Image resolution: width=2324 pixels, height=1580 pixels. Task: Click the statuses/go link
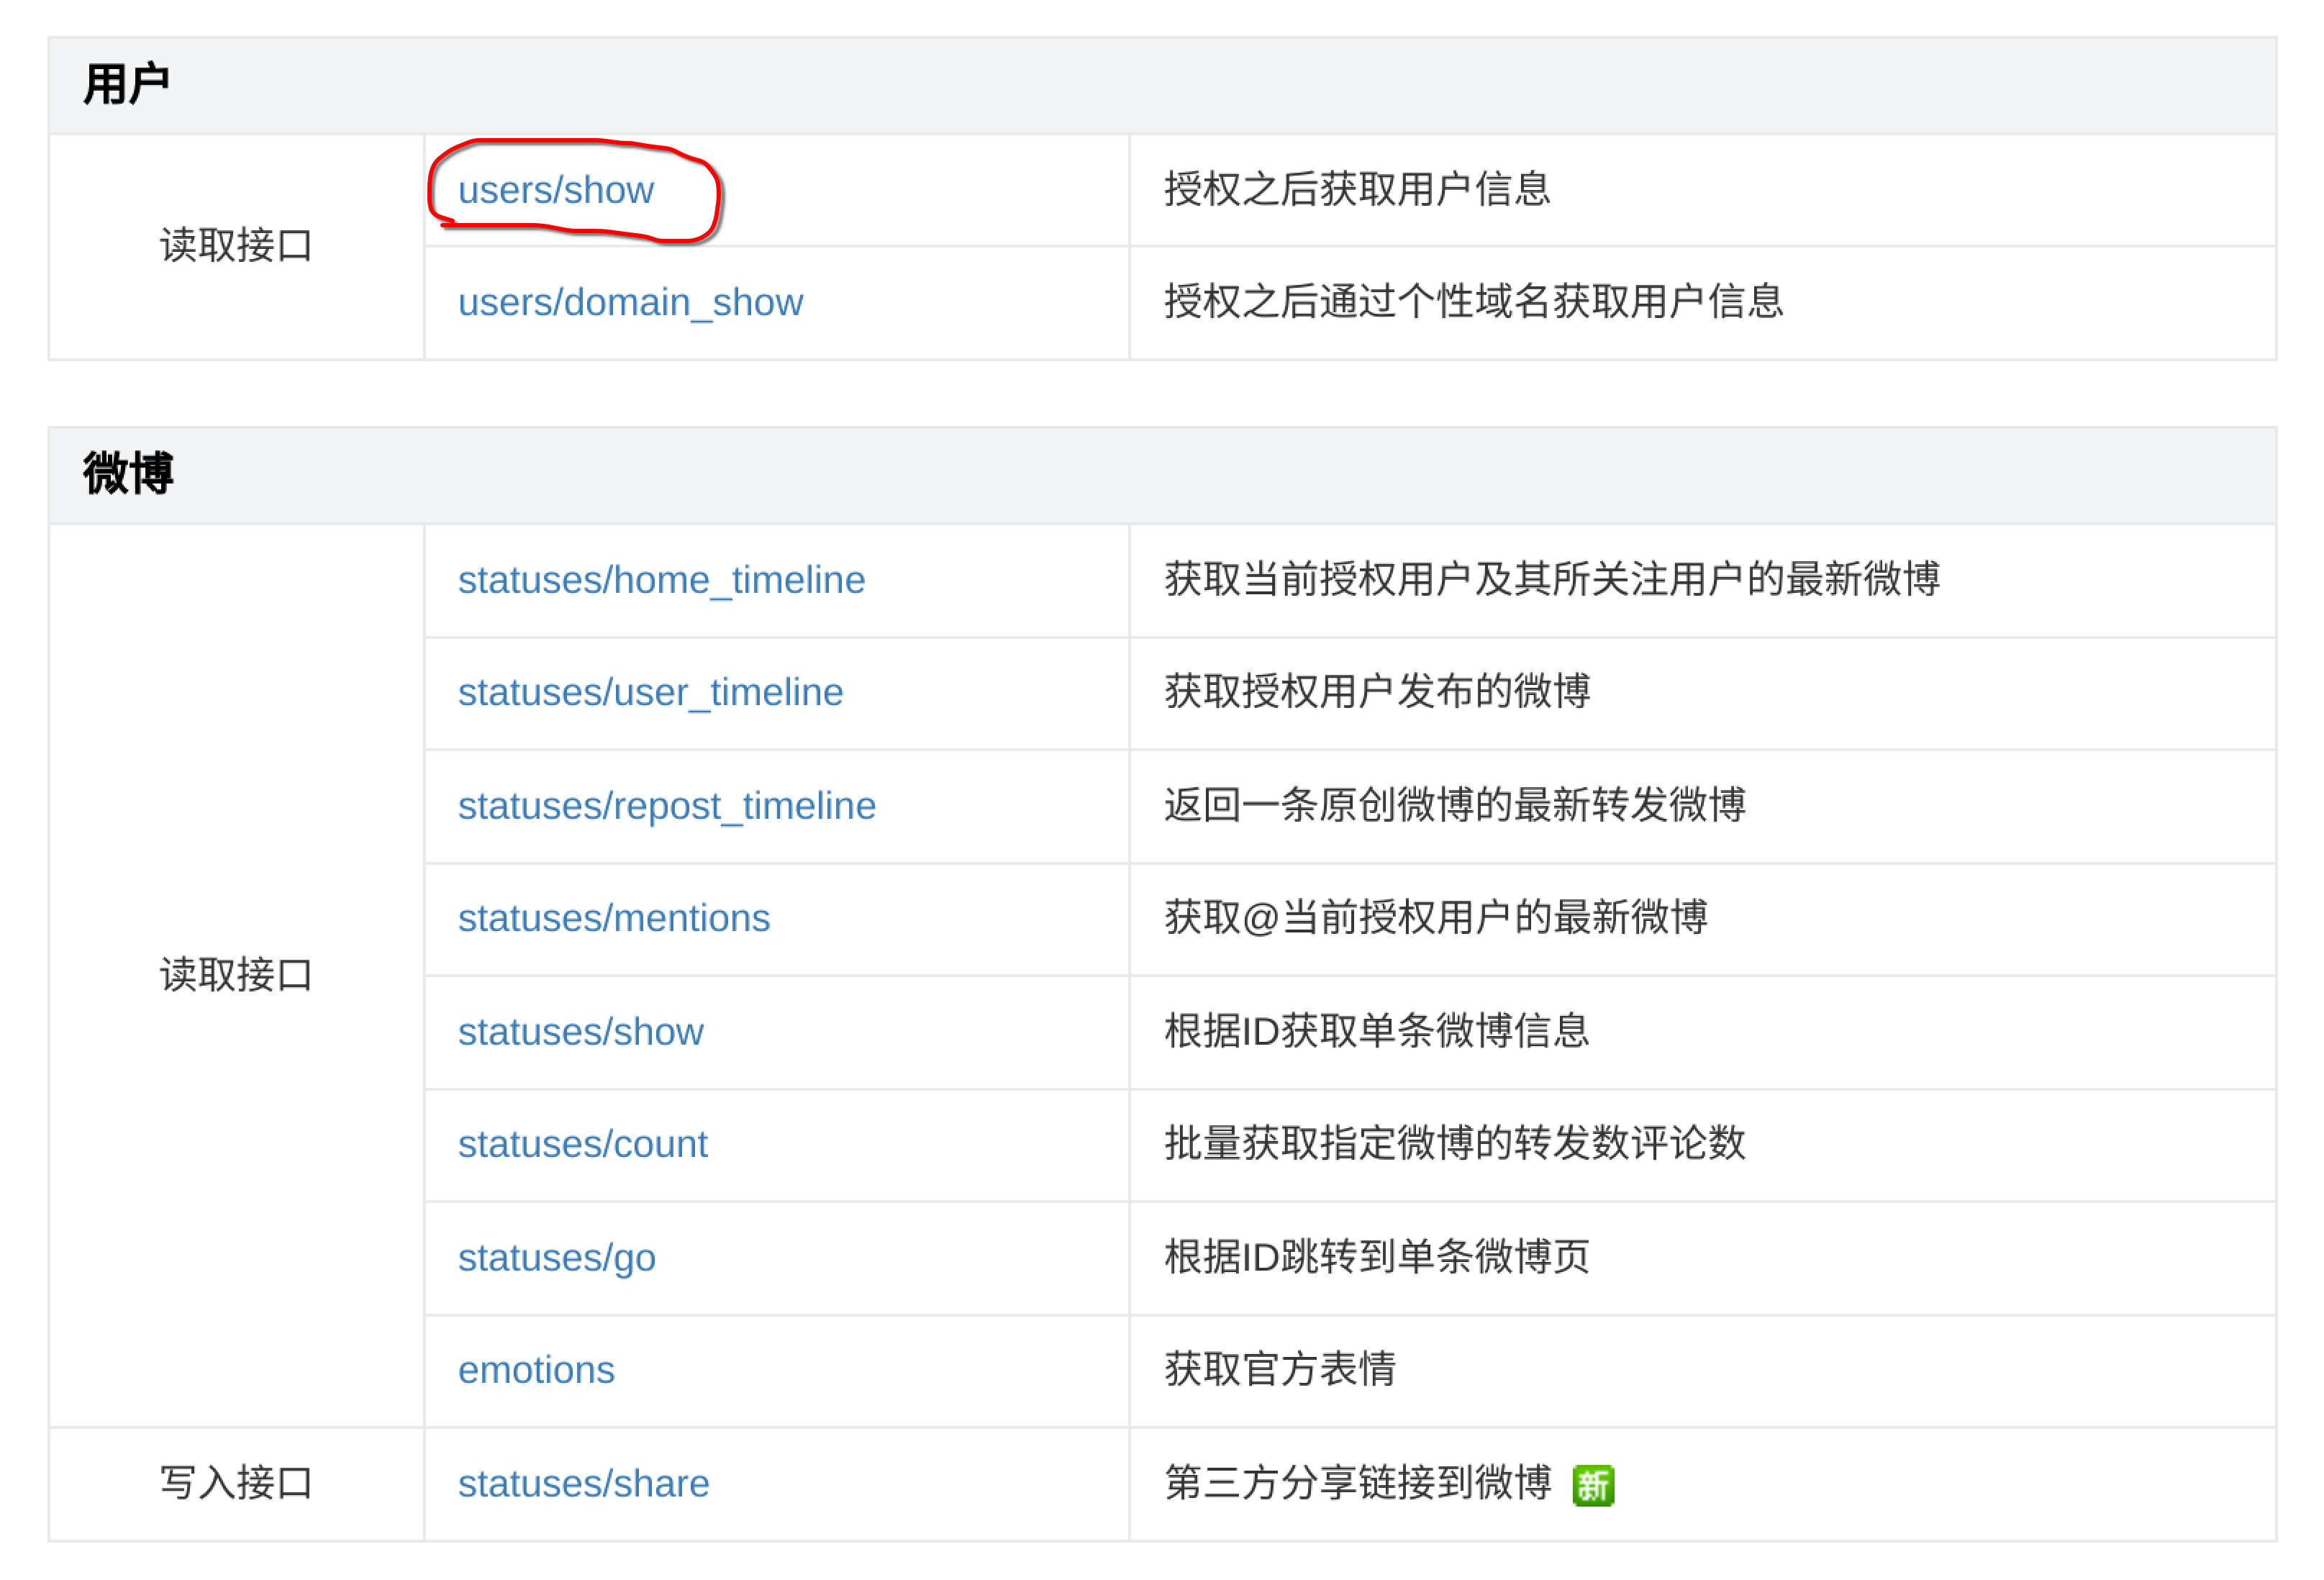tap(556, 1258)
